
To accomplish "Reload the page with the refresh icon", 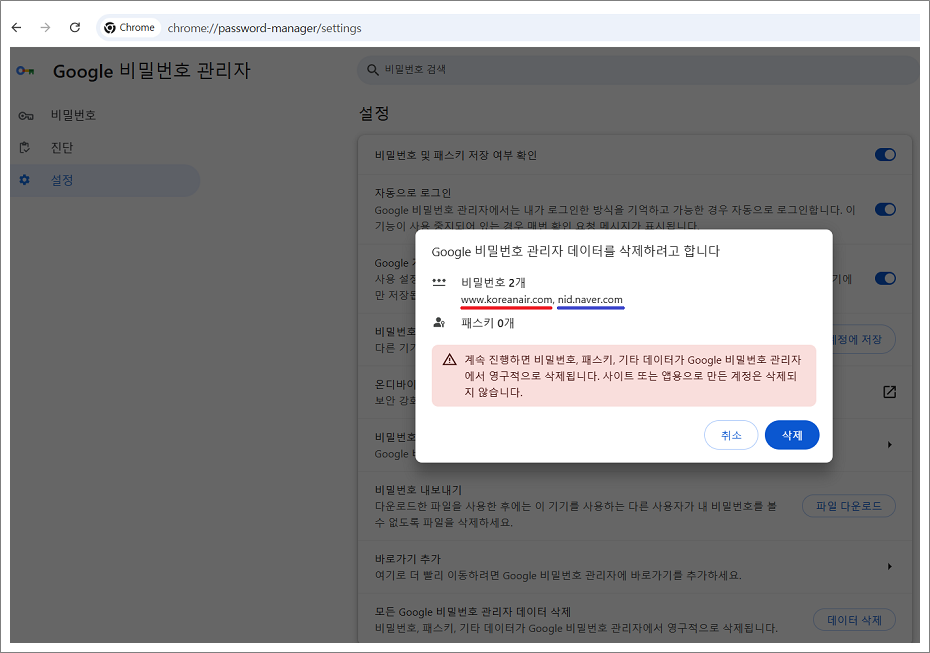I will (x=75, y=27).
